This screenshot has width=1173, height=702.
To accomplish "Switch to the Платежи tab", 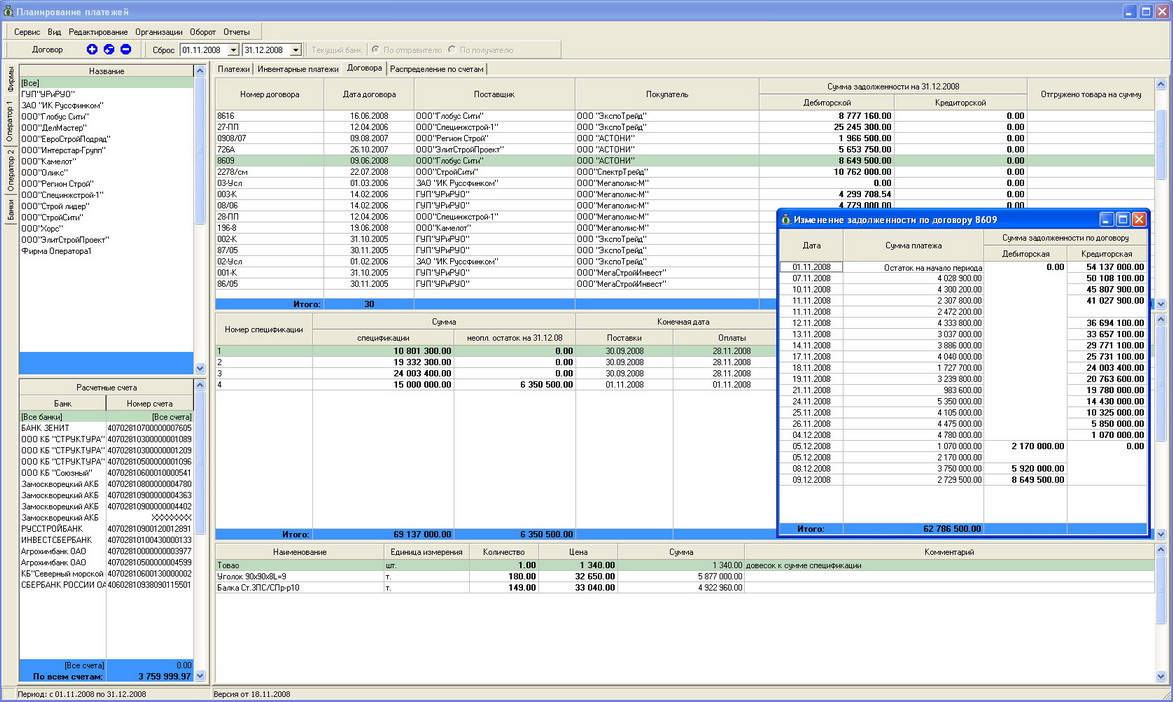I will click(x=233, y=69).
